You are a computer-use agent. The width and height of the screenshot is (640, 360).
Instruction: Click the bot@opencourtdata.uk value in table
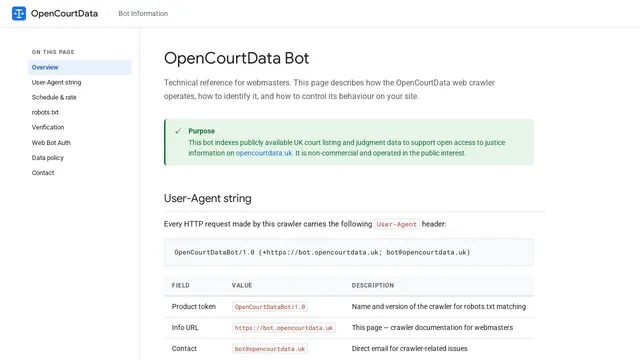pyautogui.click(x=270, y=349)
